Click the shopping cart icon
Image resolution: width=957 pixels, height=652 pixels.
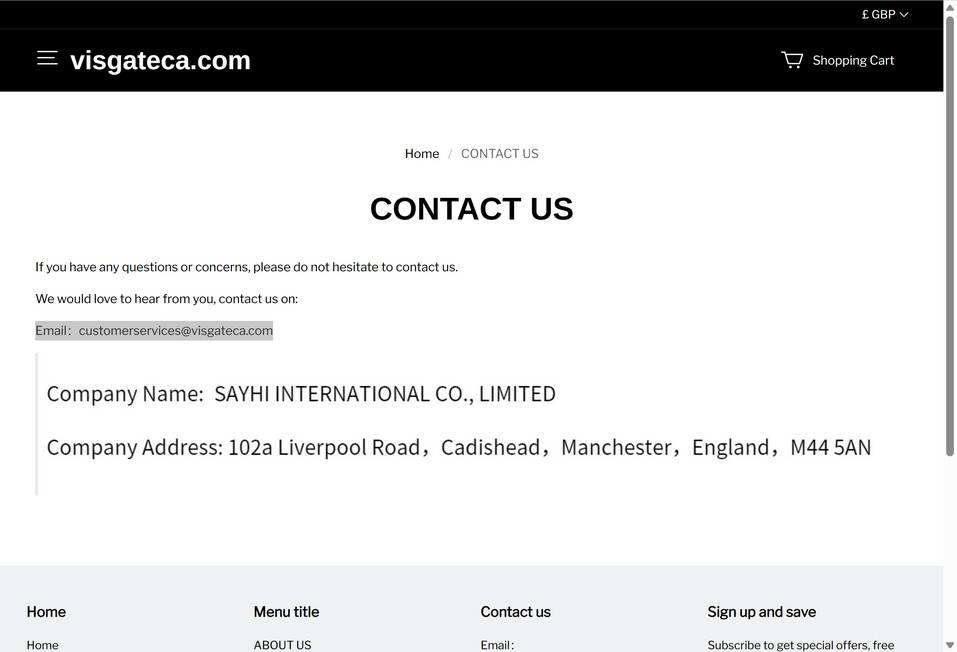792,60
